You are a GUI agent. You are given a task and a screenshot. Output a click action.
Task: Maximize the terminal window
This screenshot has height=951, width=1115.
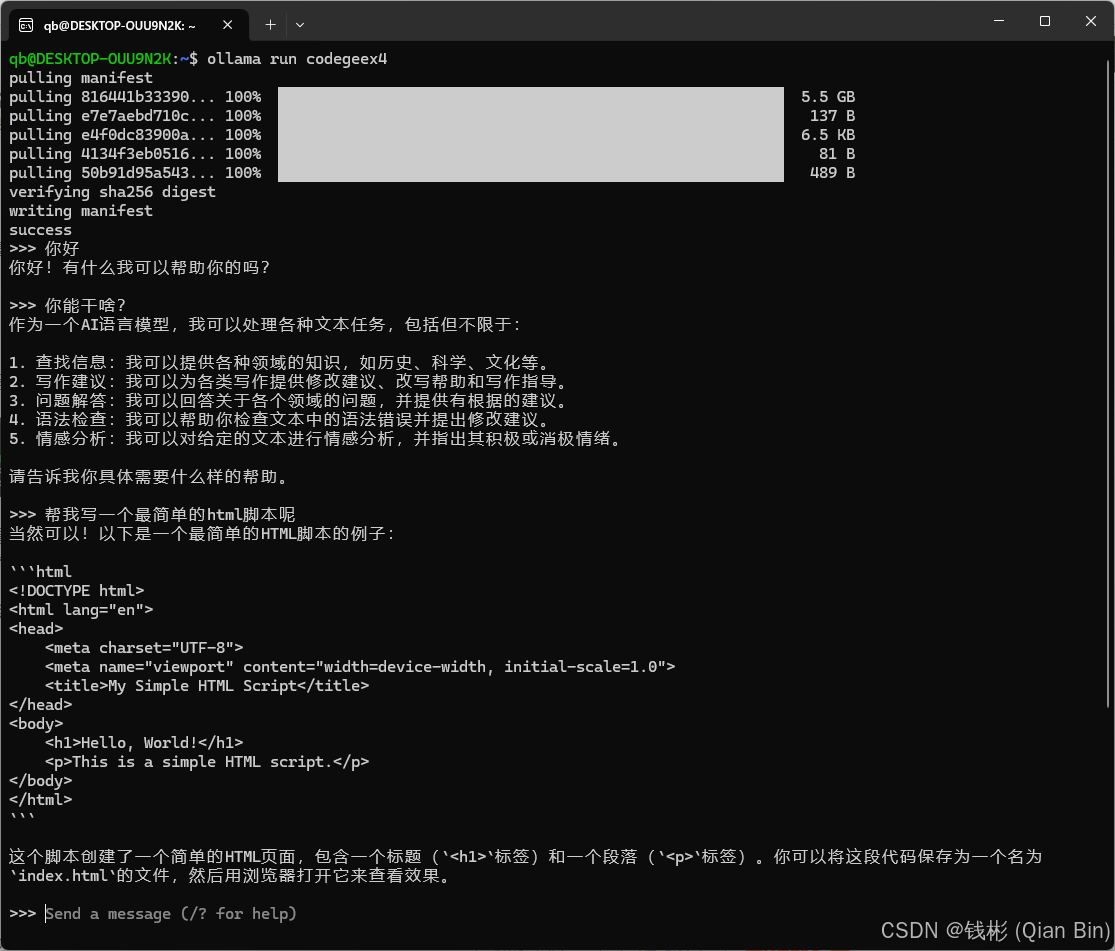1045,21
